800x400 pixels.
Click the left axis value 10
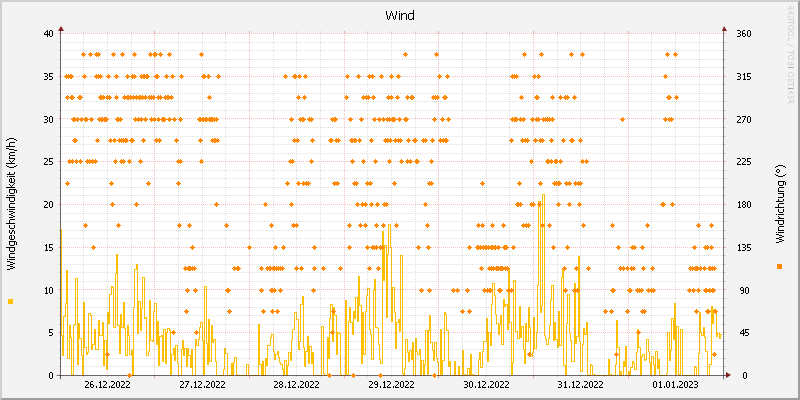click(49, 290)
